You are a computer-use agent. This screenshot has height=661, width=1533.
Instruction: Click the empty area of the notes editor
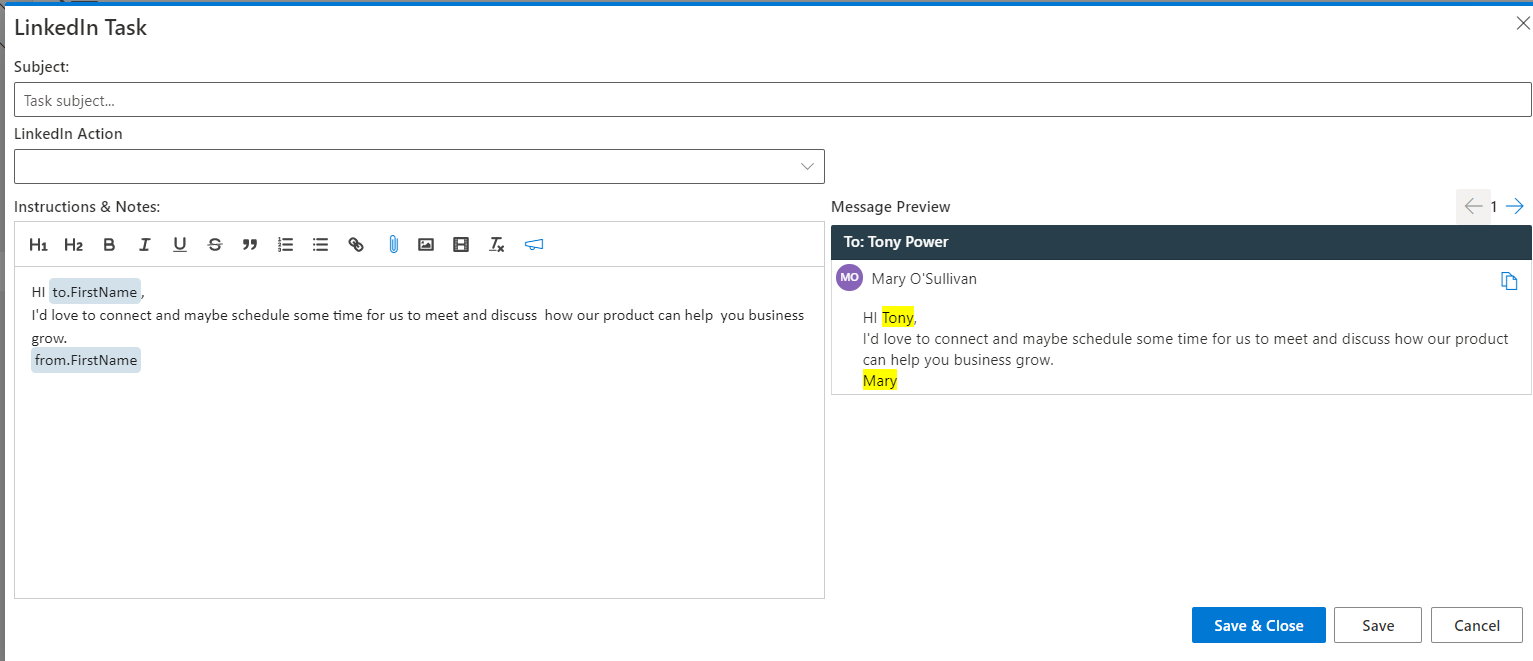point(419,485)
